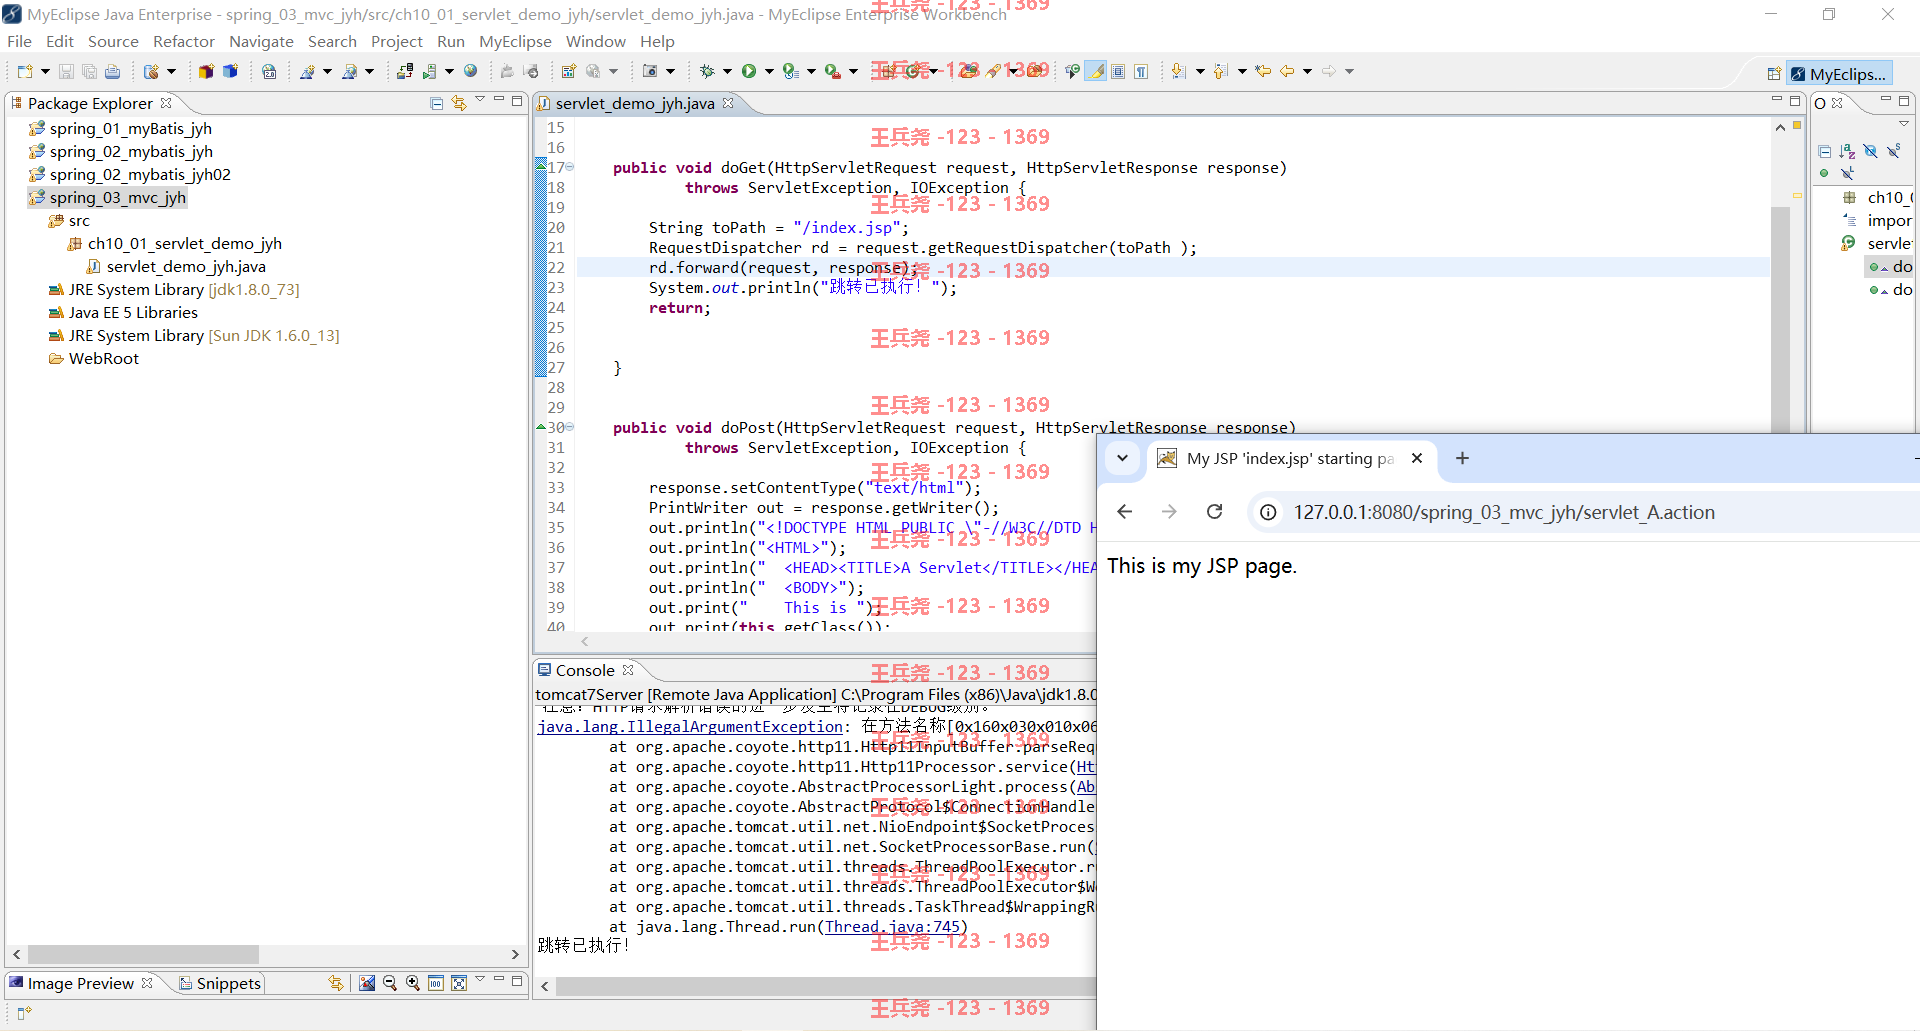Click the browser back button
This screenshot has width=1920, height=1031.
1124,512
